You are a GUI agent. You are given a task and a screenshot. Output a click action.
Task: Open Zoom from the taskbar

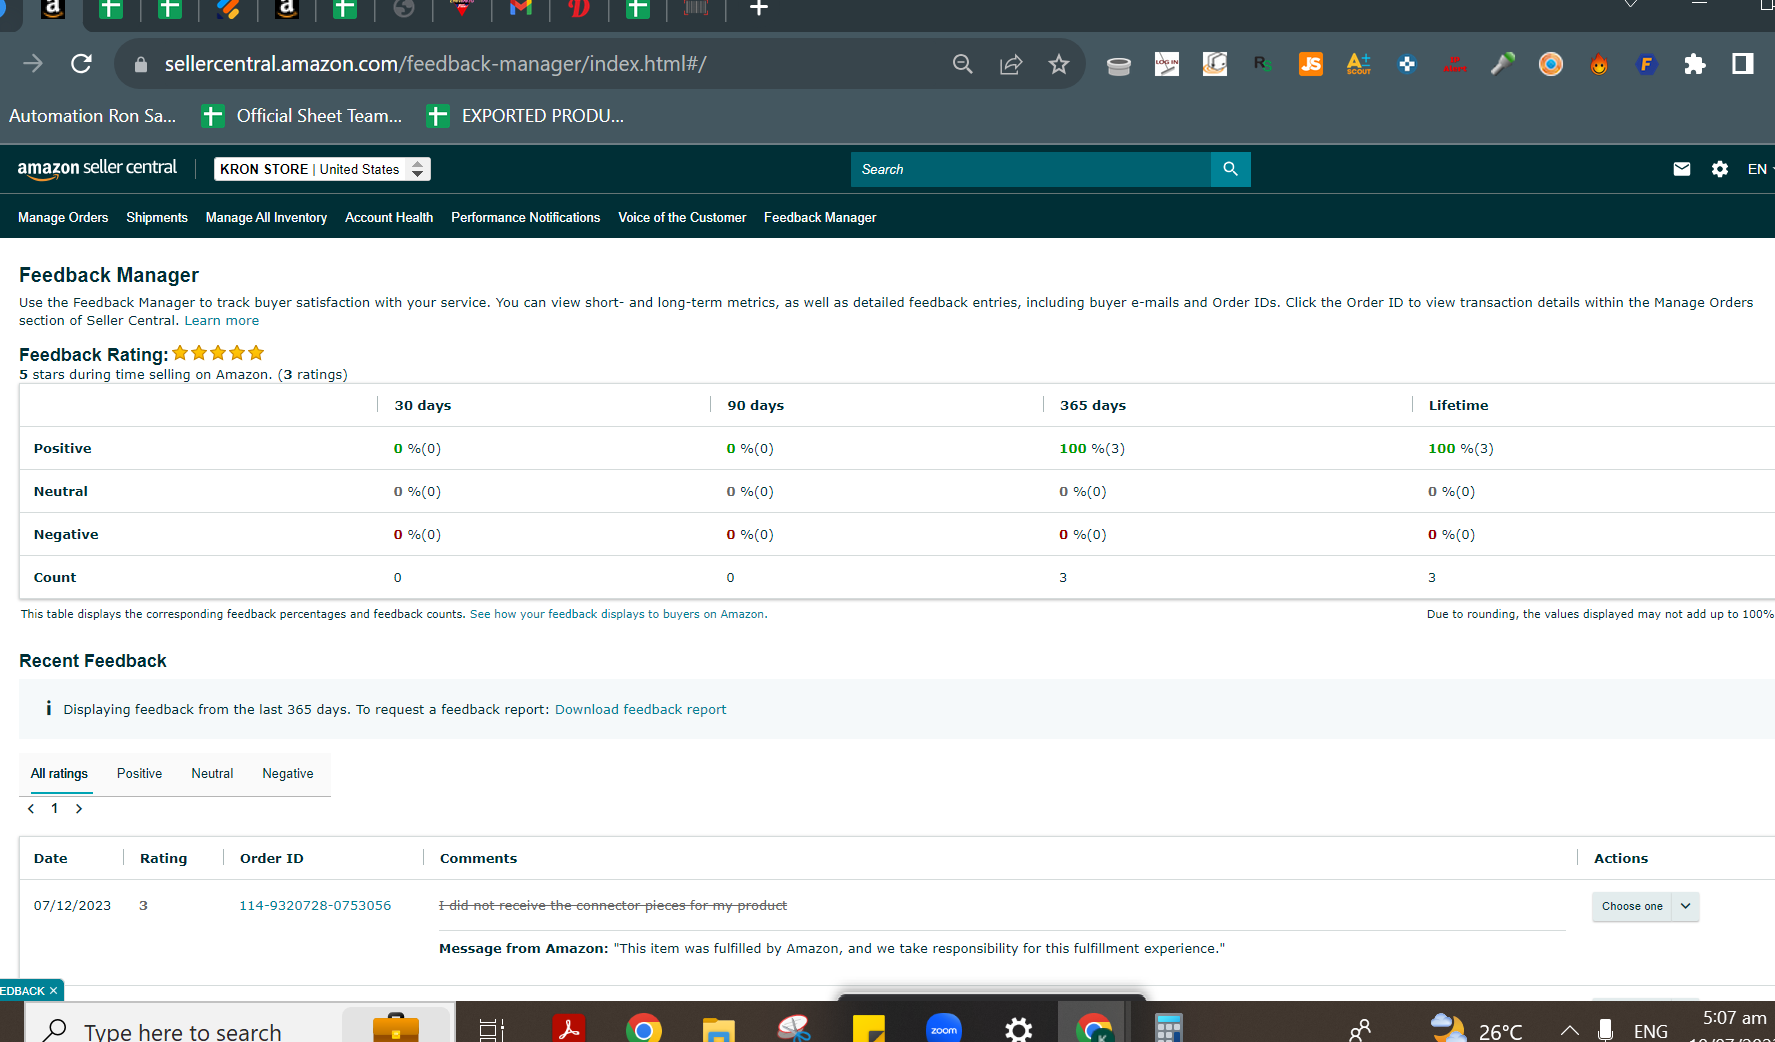pos(944,1029)
